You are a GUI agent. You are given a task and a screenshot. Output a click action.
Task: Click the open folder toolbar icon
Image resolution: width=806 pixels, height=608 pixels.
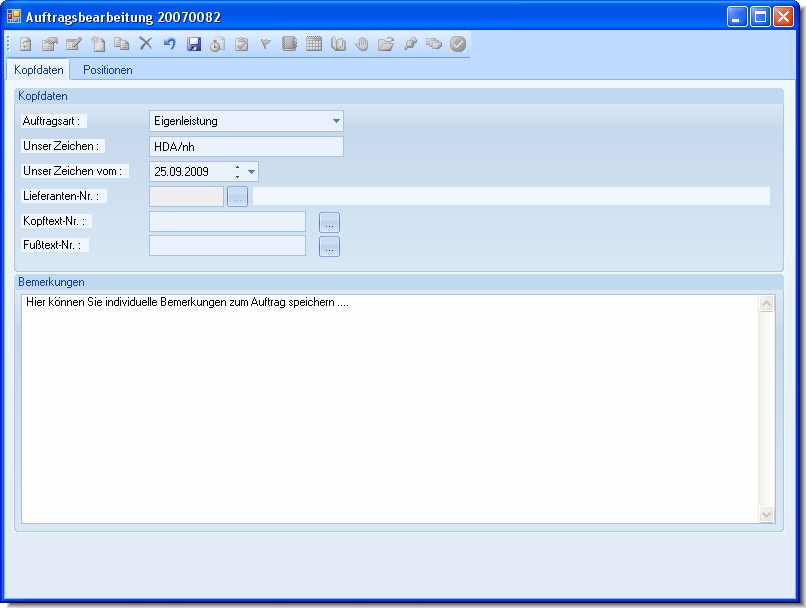(386, 44)
